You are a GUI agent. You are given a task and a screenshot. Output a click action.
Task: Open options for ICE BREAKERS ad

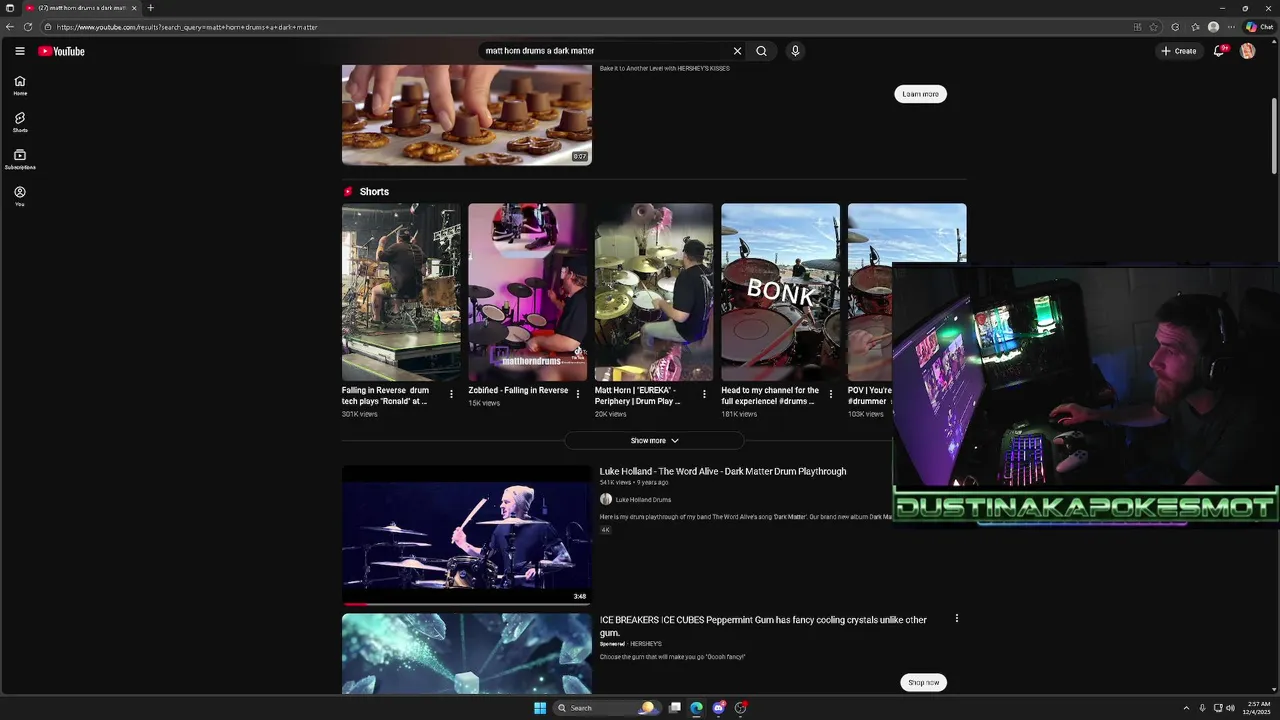coord(957,618)
